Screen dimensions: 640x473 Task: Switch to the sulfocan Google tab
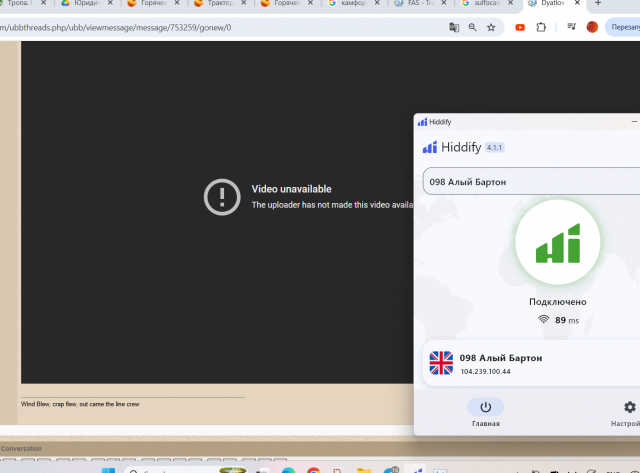(x=487, y=4)
